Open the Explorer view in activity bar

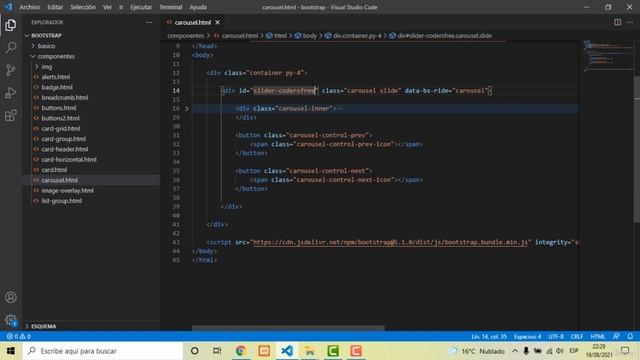click(11, 25)
